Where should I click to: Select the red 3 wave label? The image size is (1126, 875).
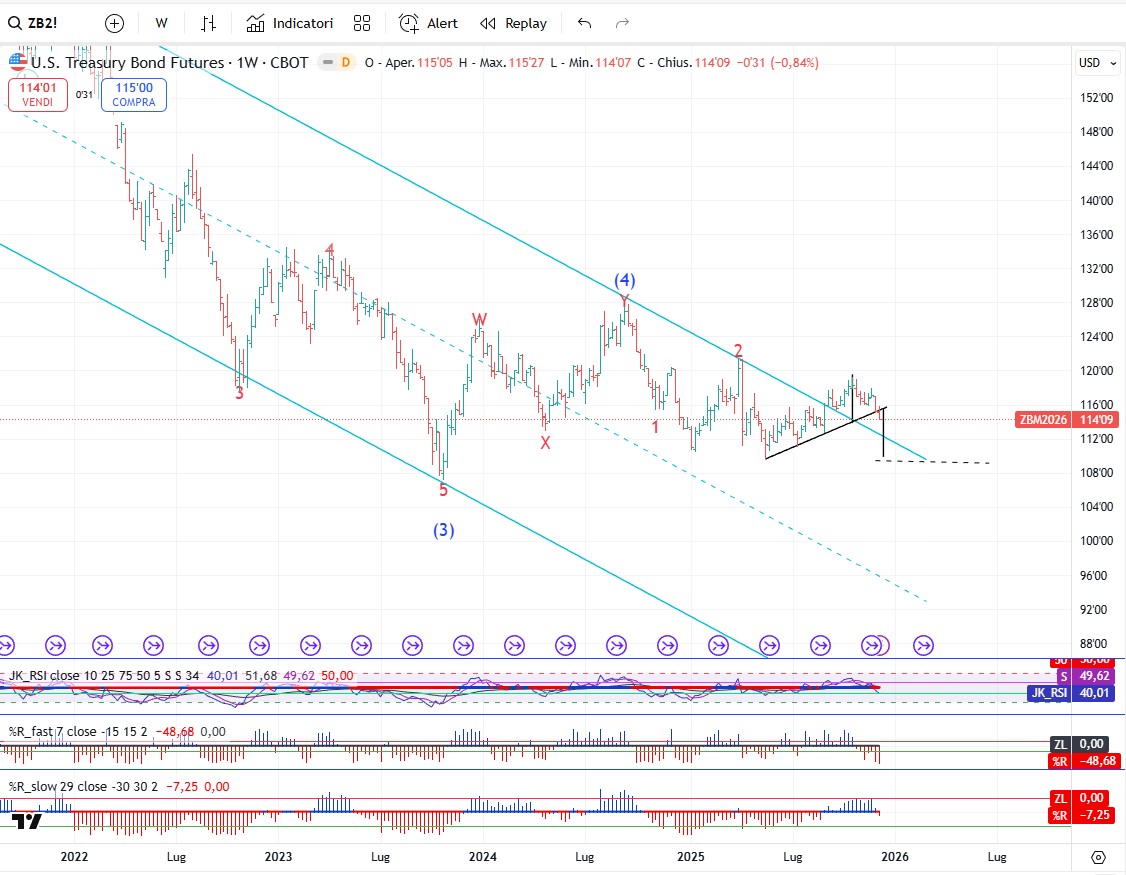240,394
